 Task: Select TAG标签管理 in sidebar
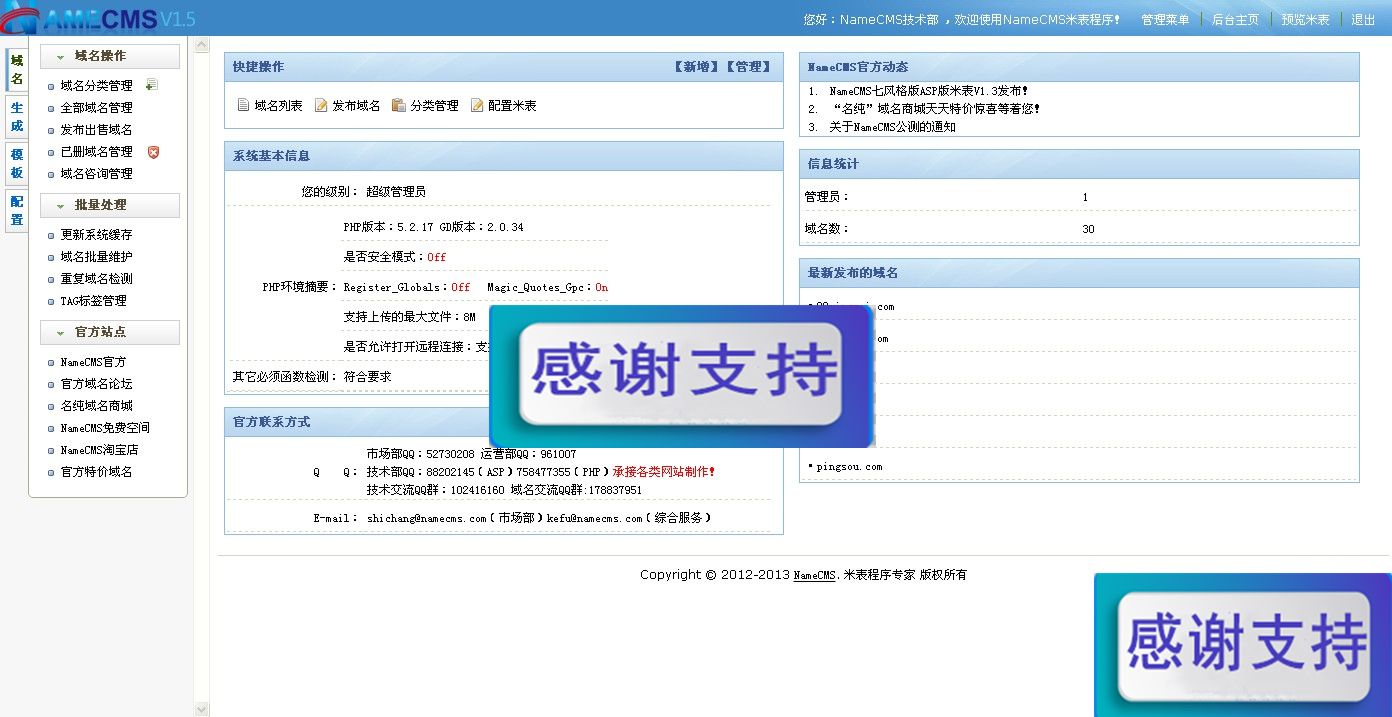click(x=93, y=301)
